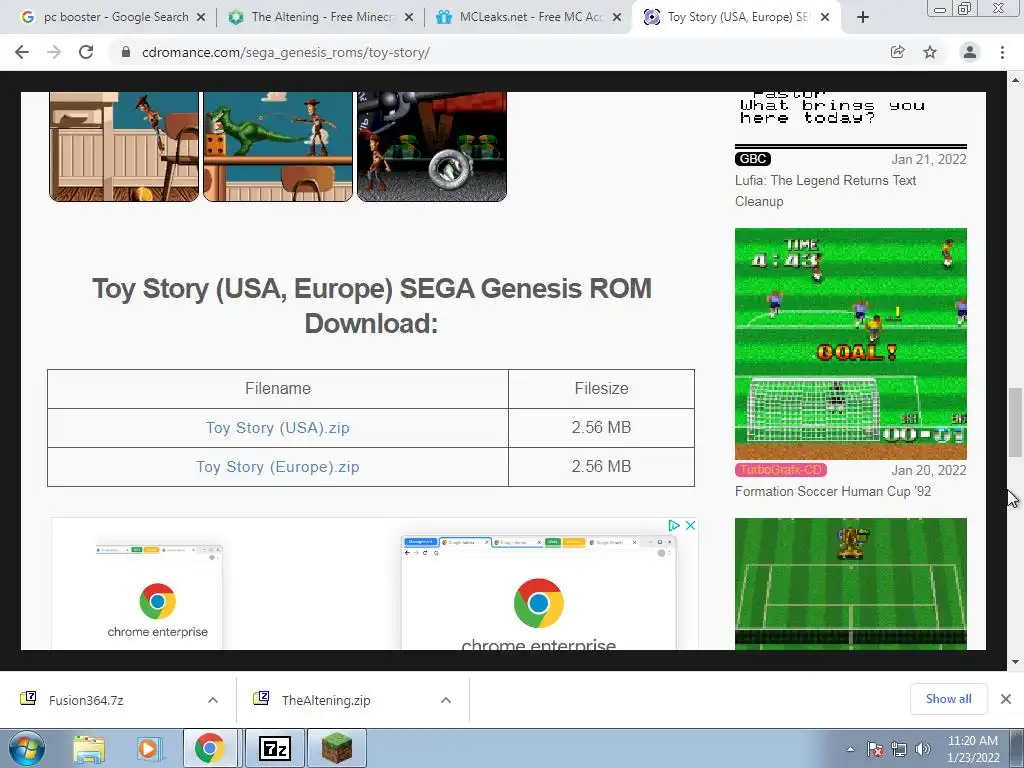Open a new tab with plus

pos(863,17)
